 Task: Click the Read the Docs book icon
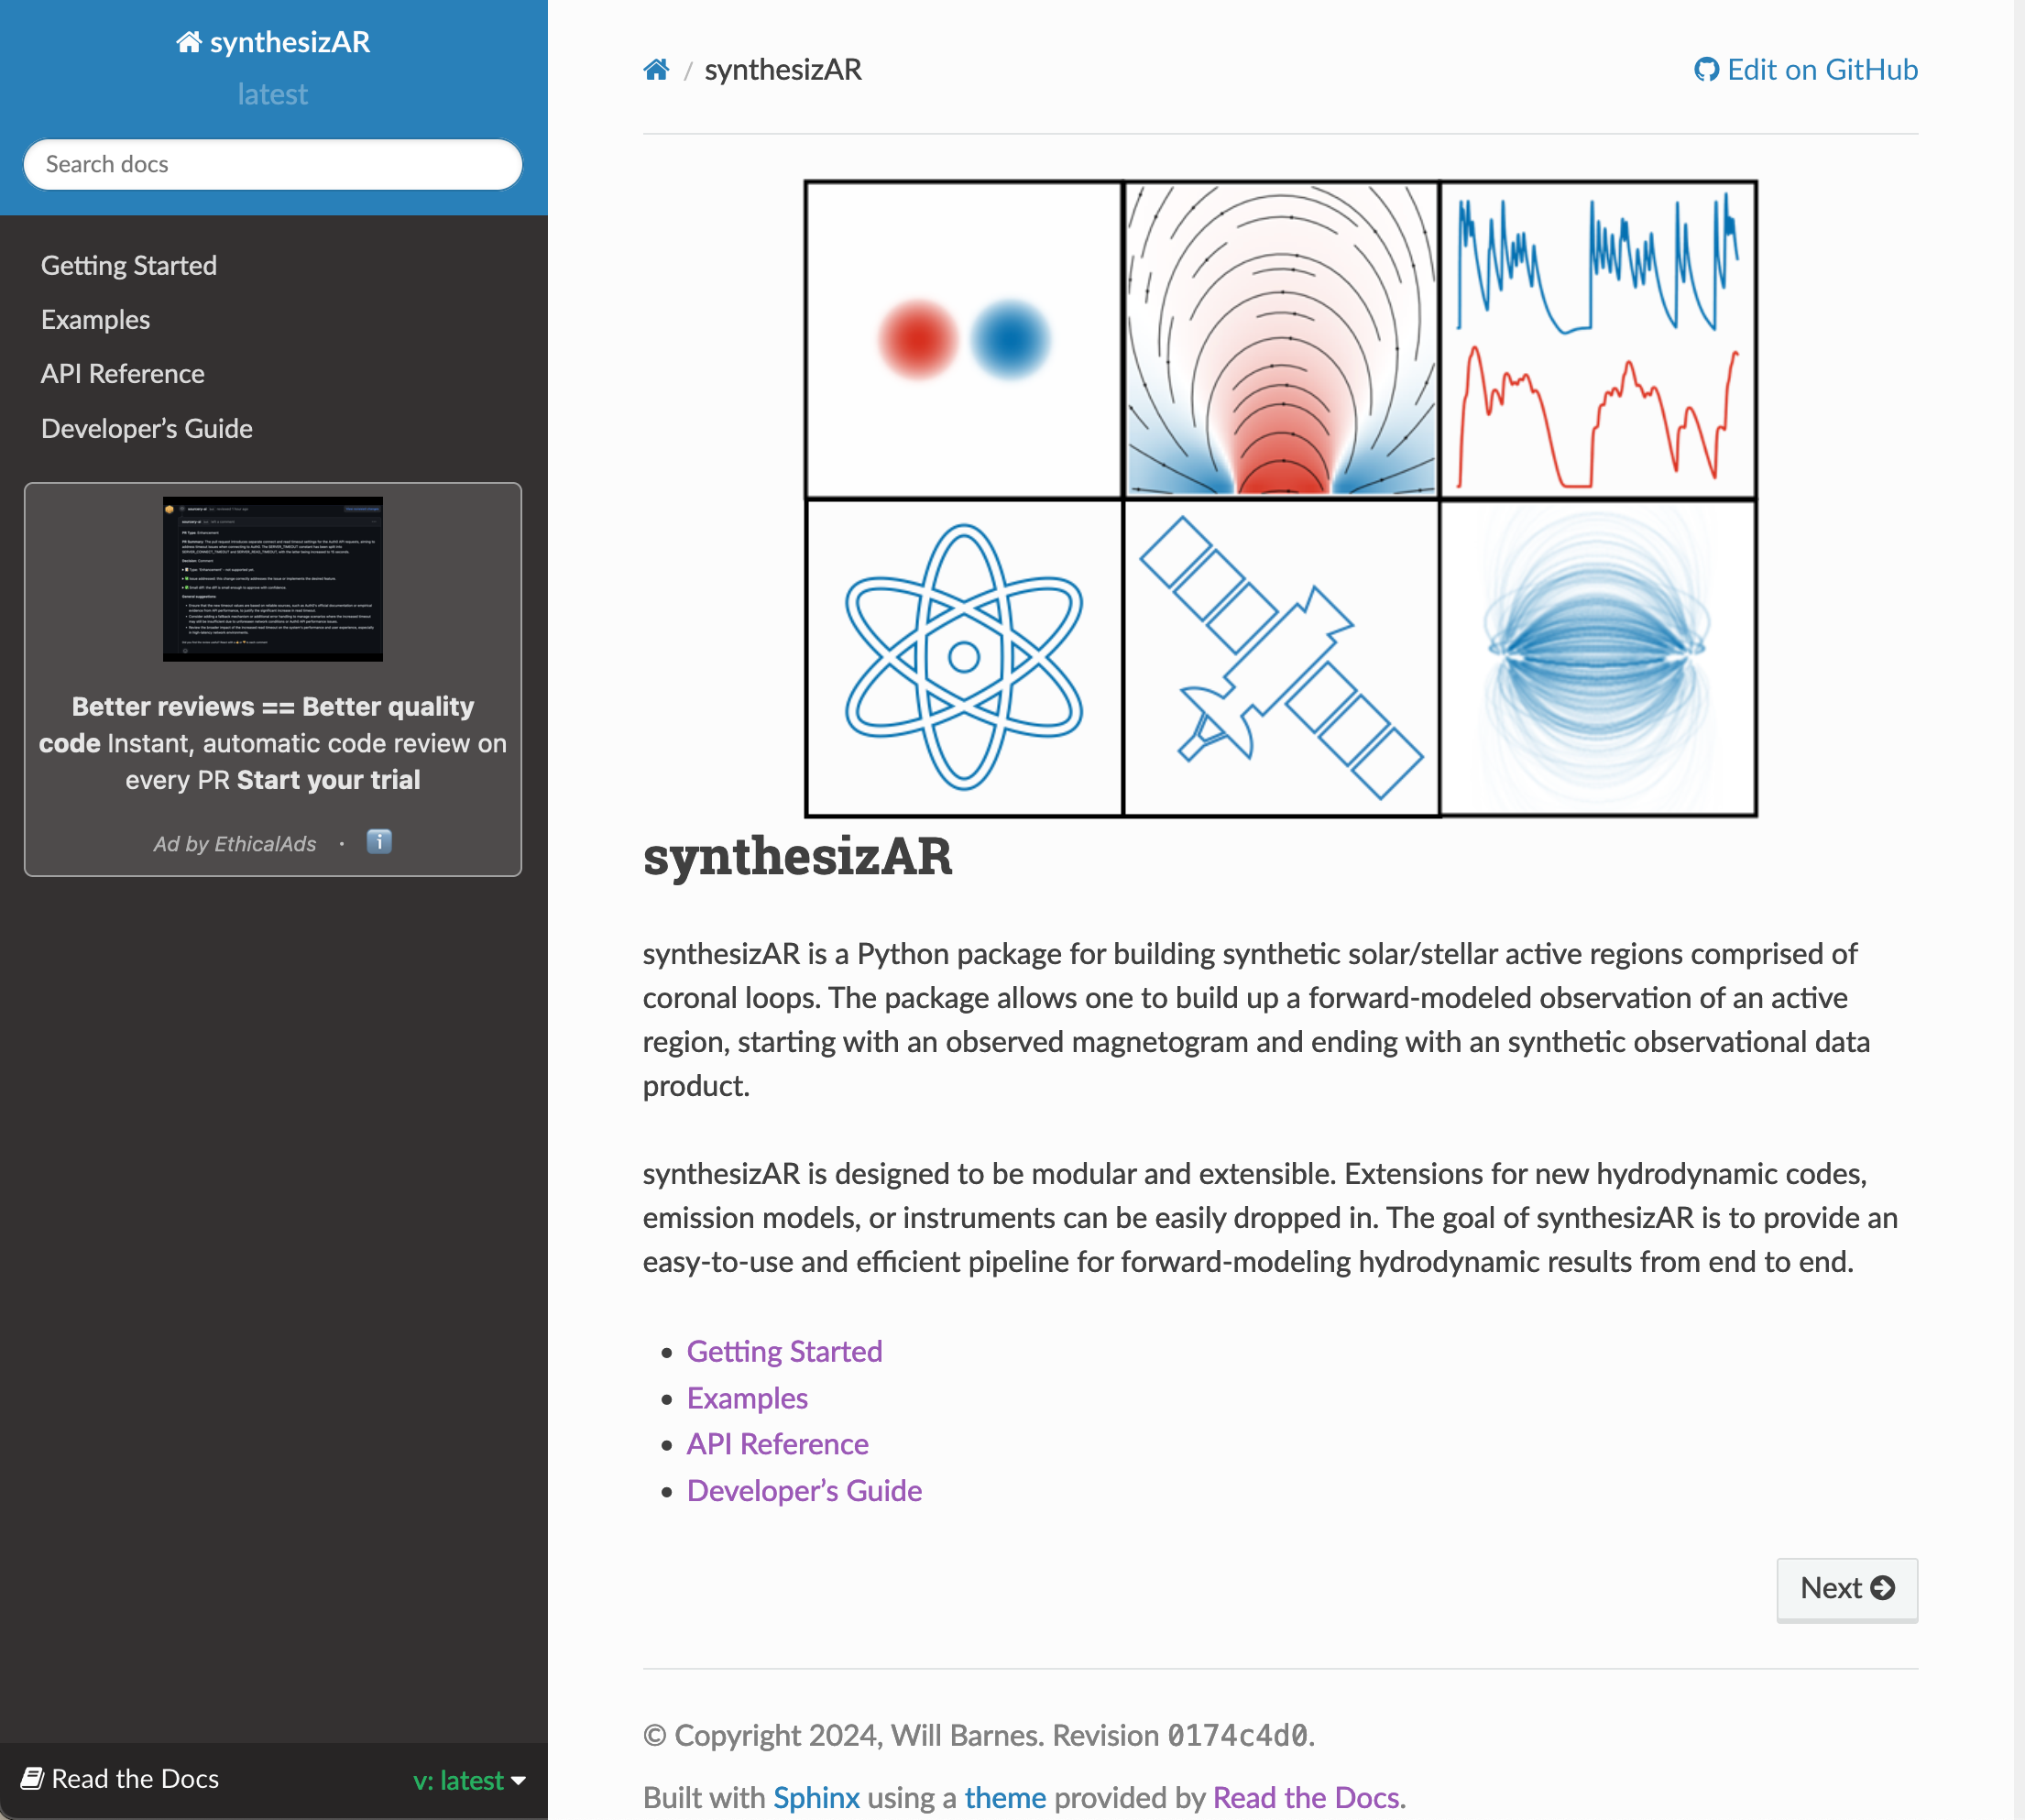(x=33, y=1778)
